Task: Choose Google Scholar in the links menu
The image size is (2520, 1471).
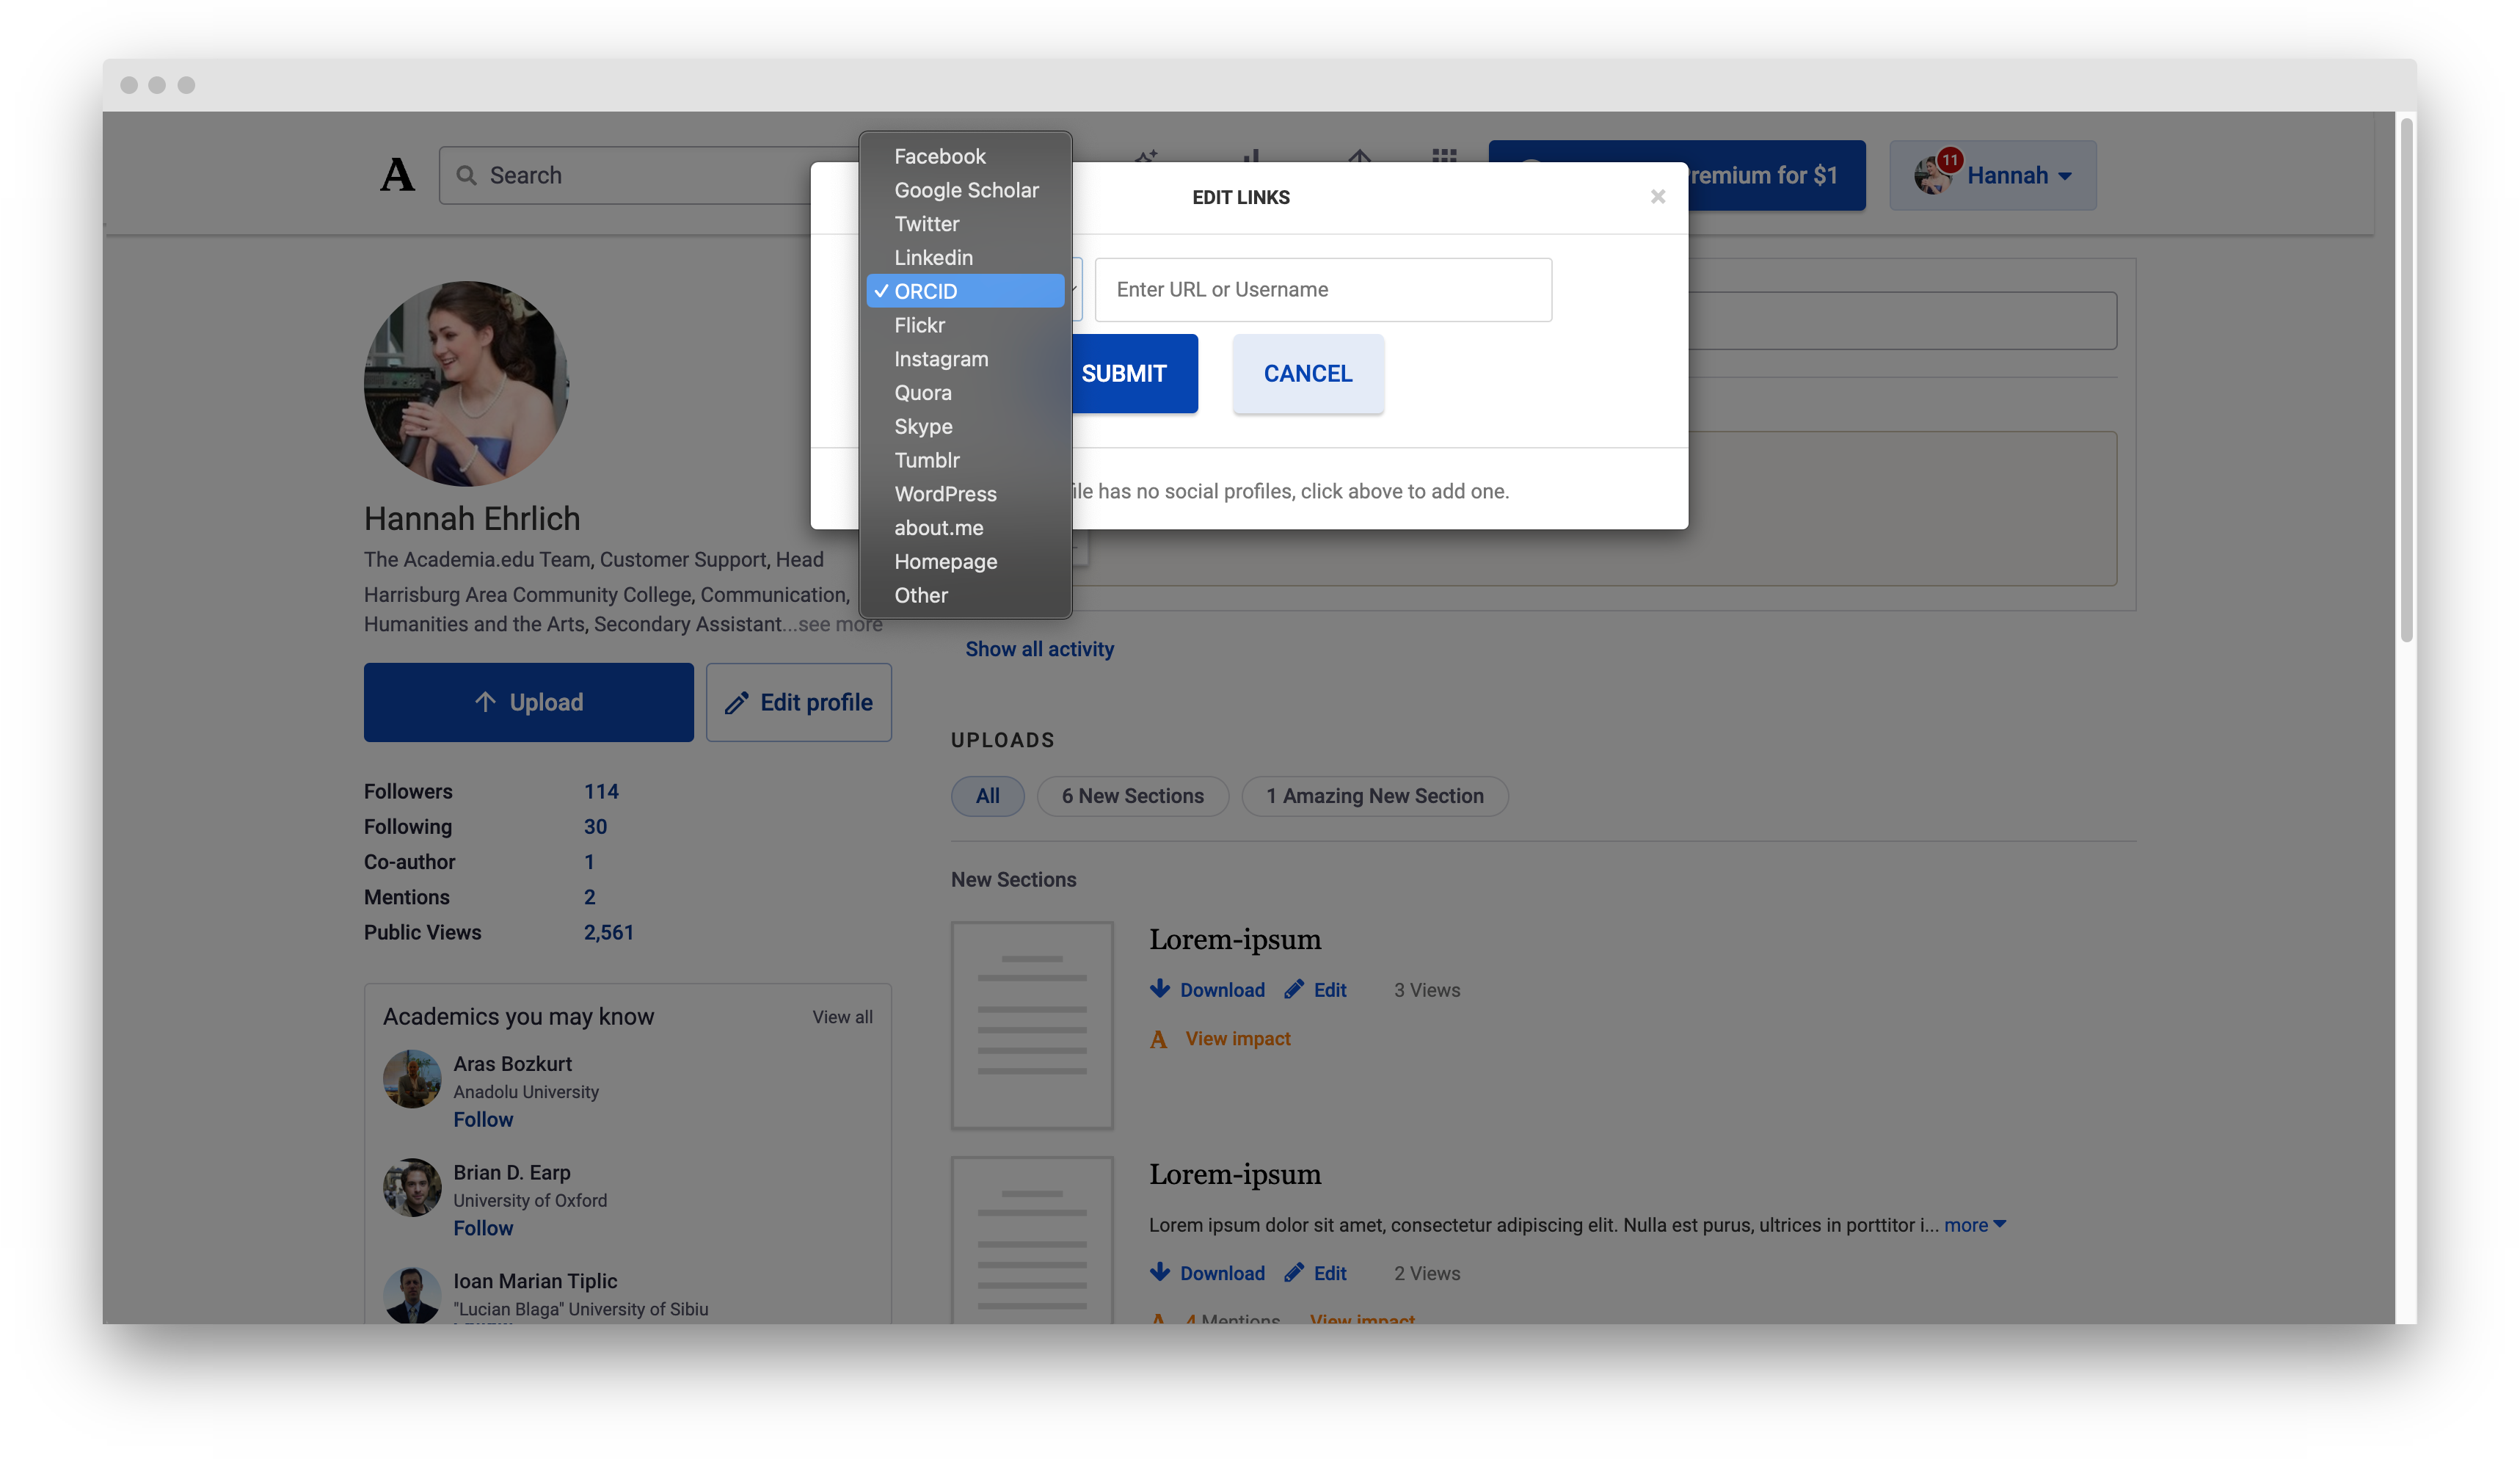Action: 966,189
